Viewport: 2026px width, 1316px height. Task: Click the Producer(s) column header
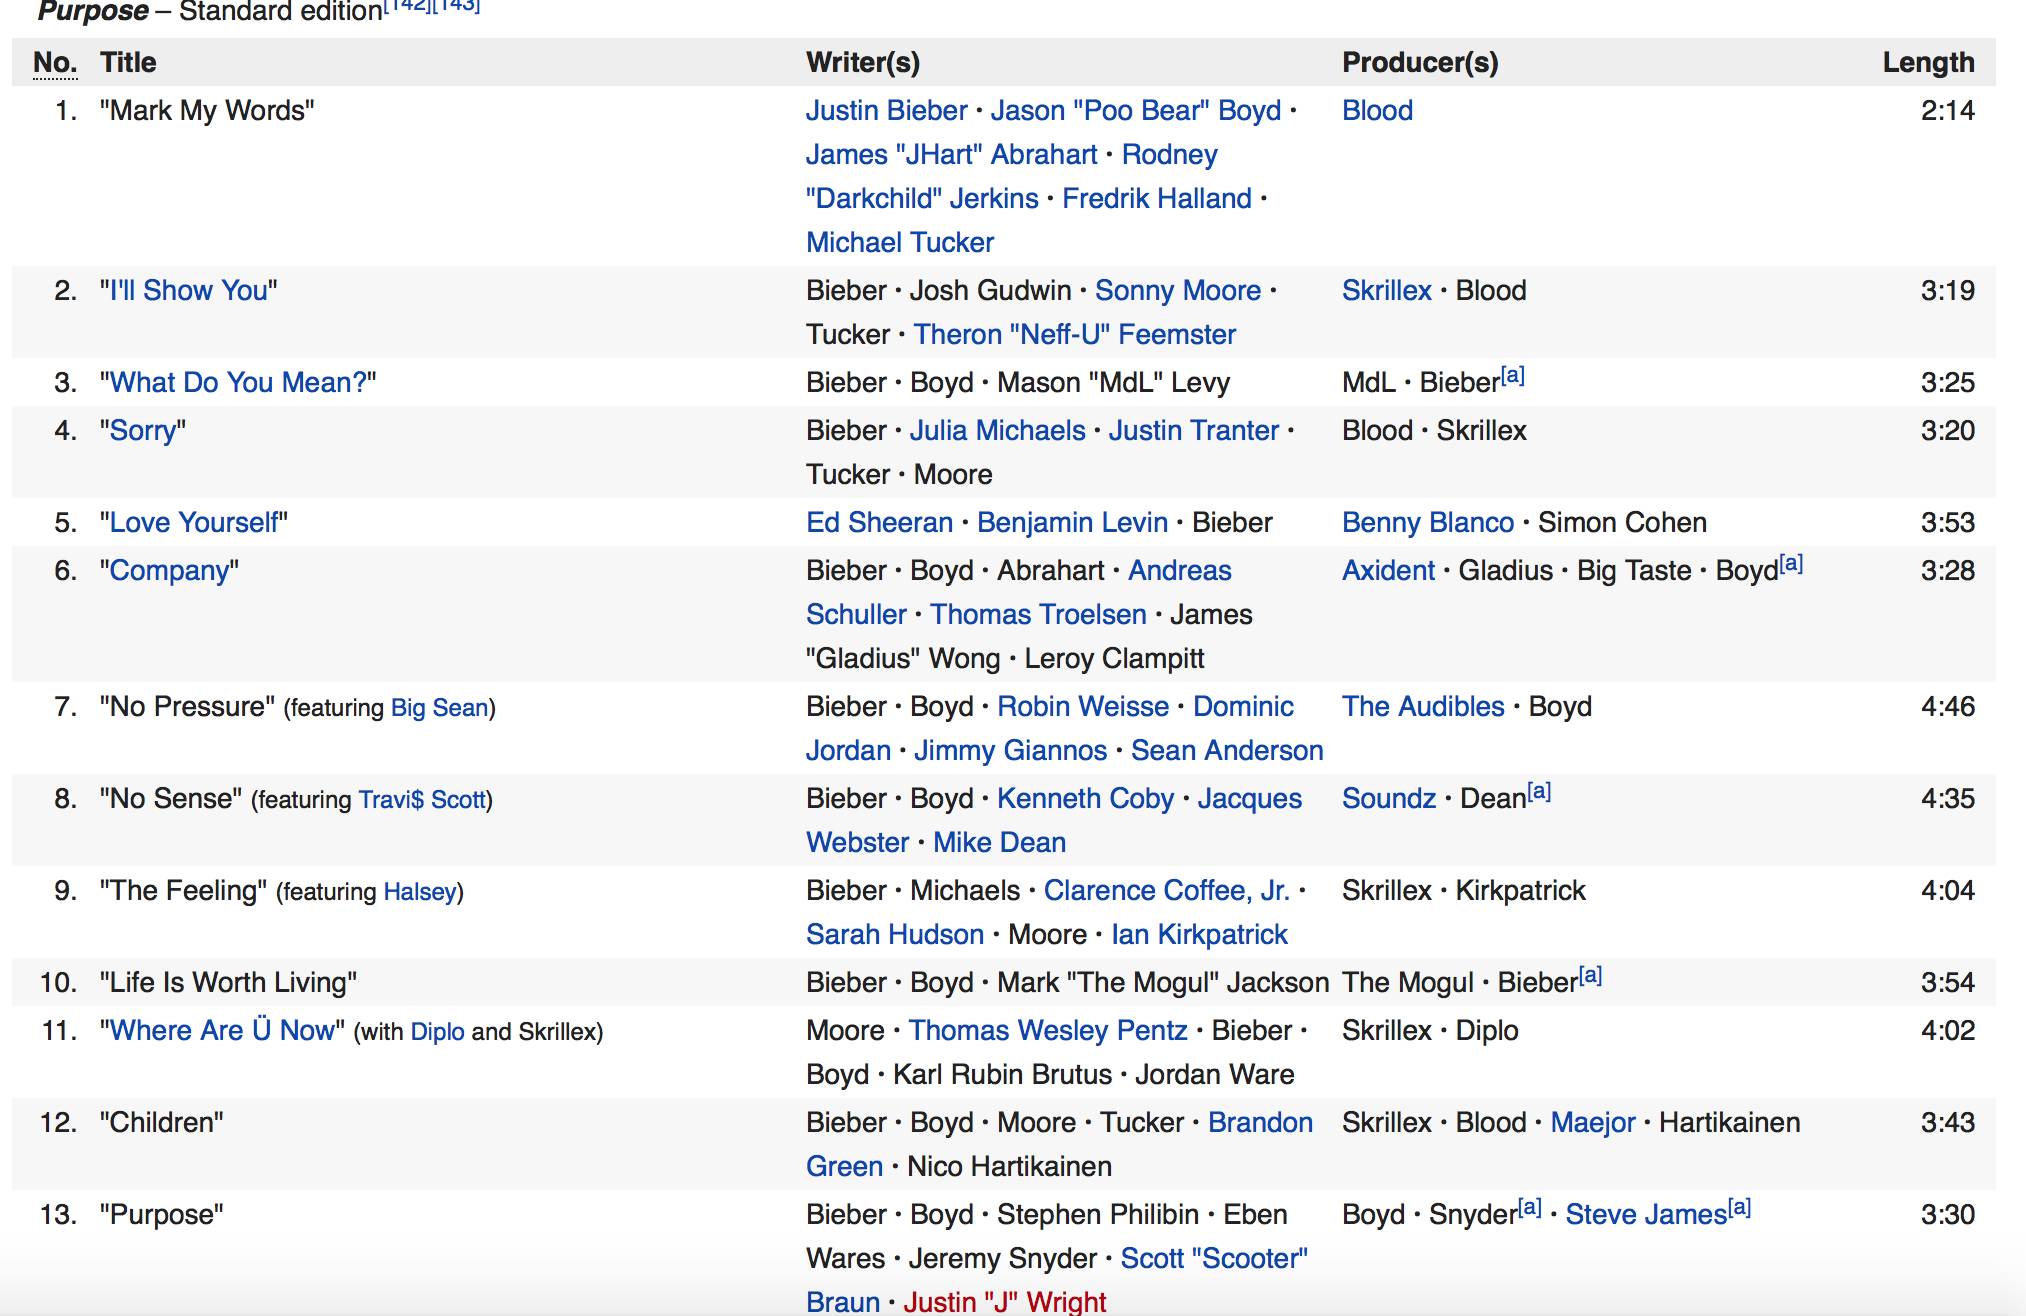tap(1420, 63)
